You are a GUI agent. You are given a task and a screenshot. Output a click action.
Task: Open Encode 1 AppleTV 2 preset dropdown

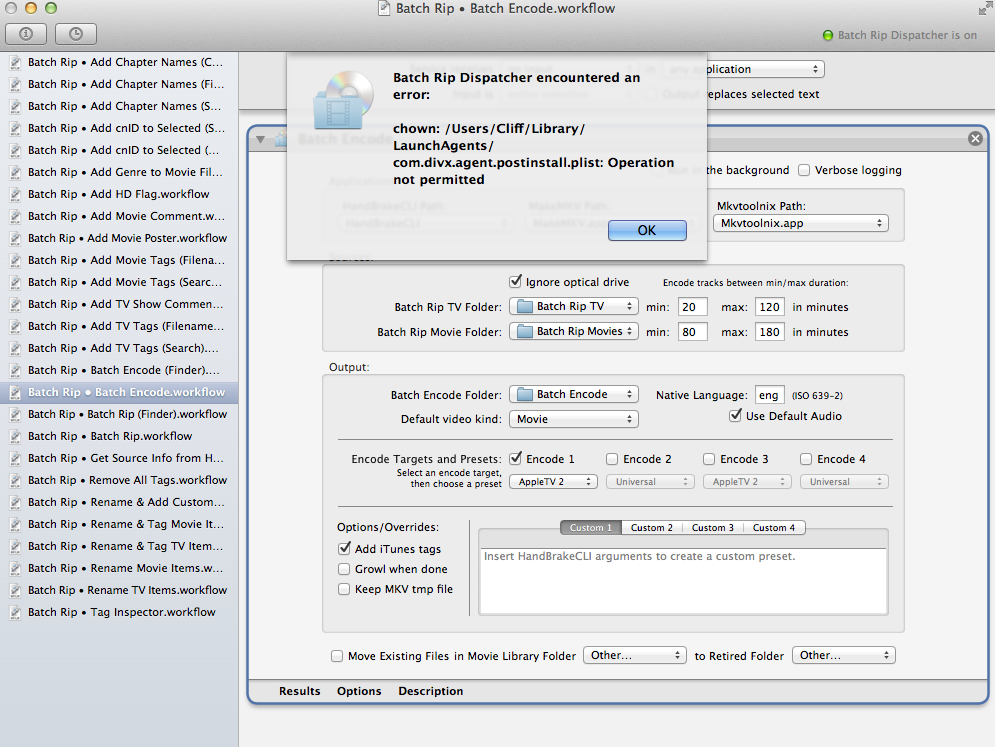(x=553, y=482)
